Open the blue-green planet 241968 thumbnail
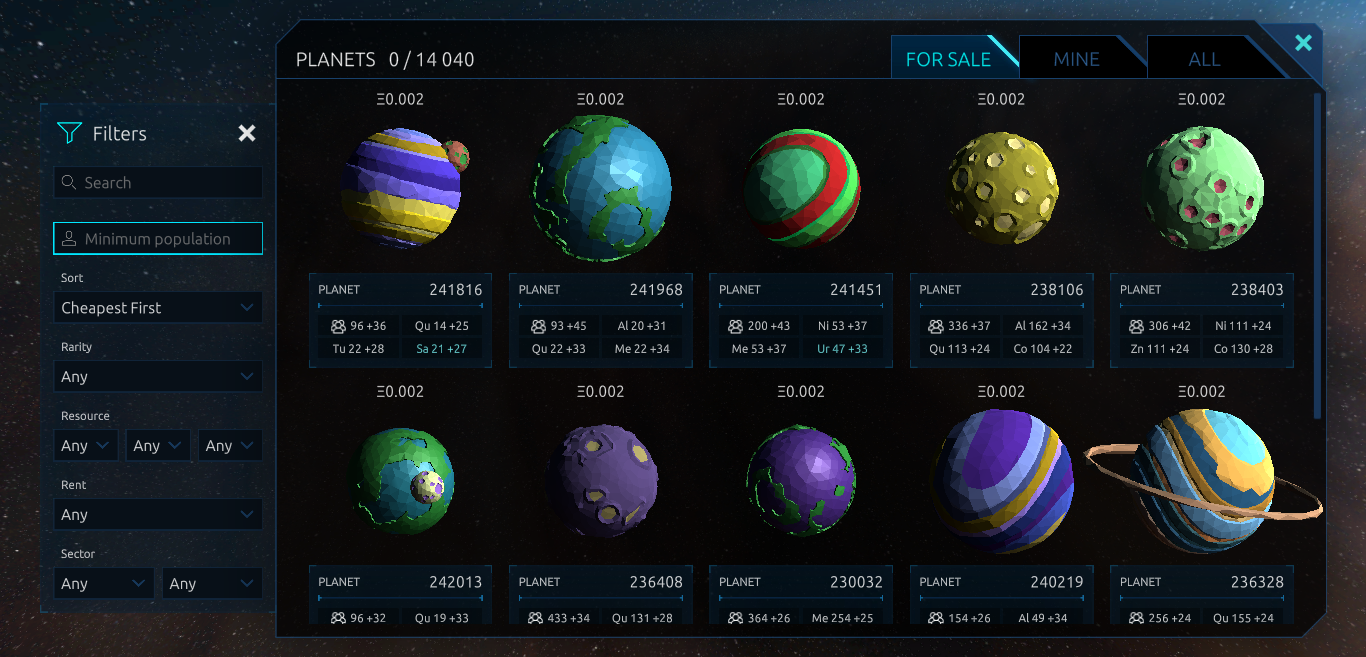The image size is (1366, 657). (601, 188)
